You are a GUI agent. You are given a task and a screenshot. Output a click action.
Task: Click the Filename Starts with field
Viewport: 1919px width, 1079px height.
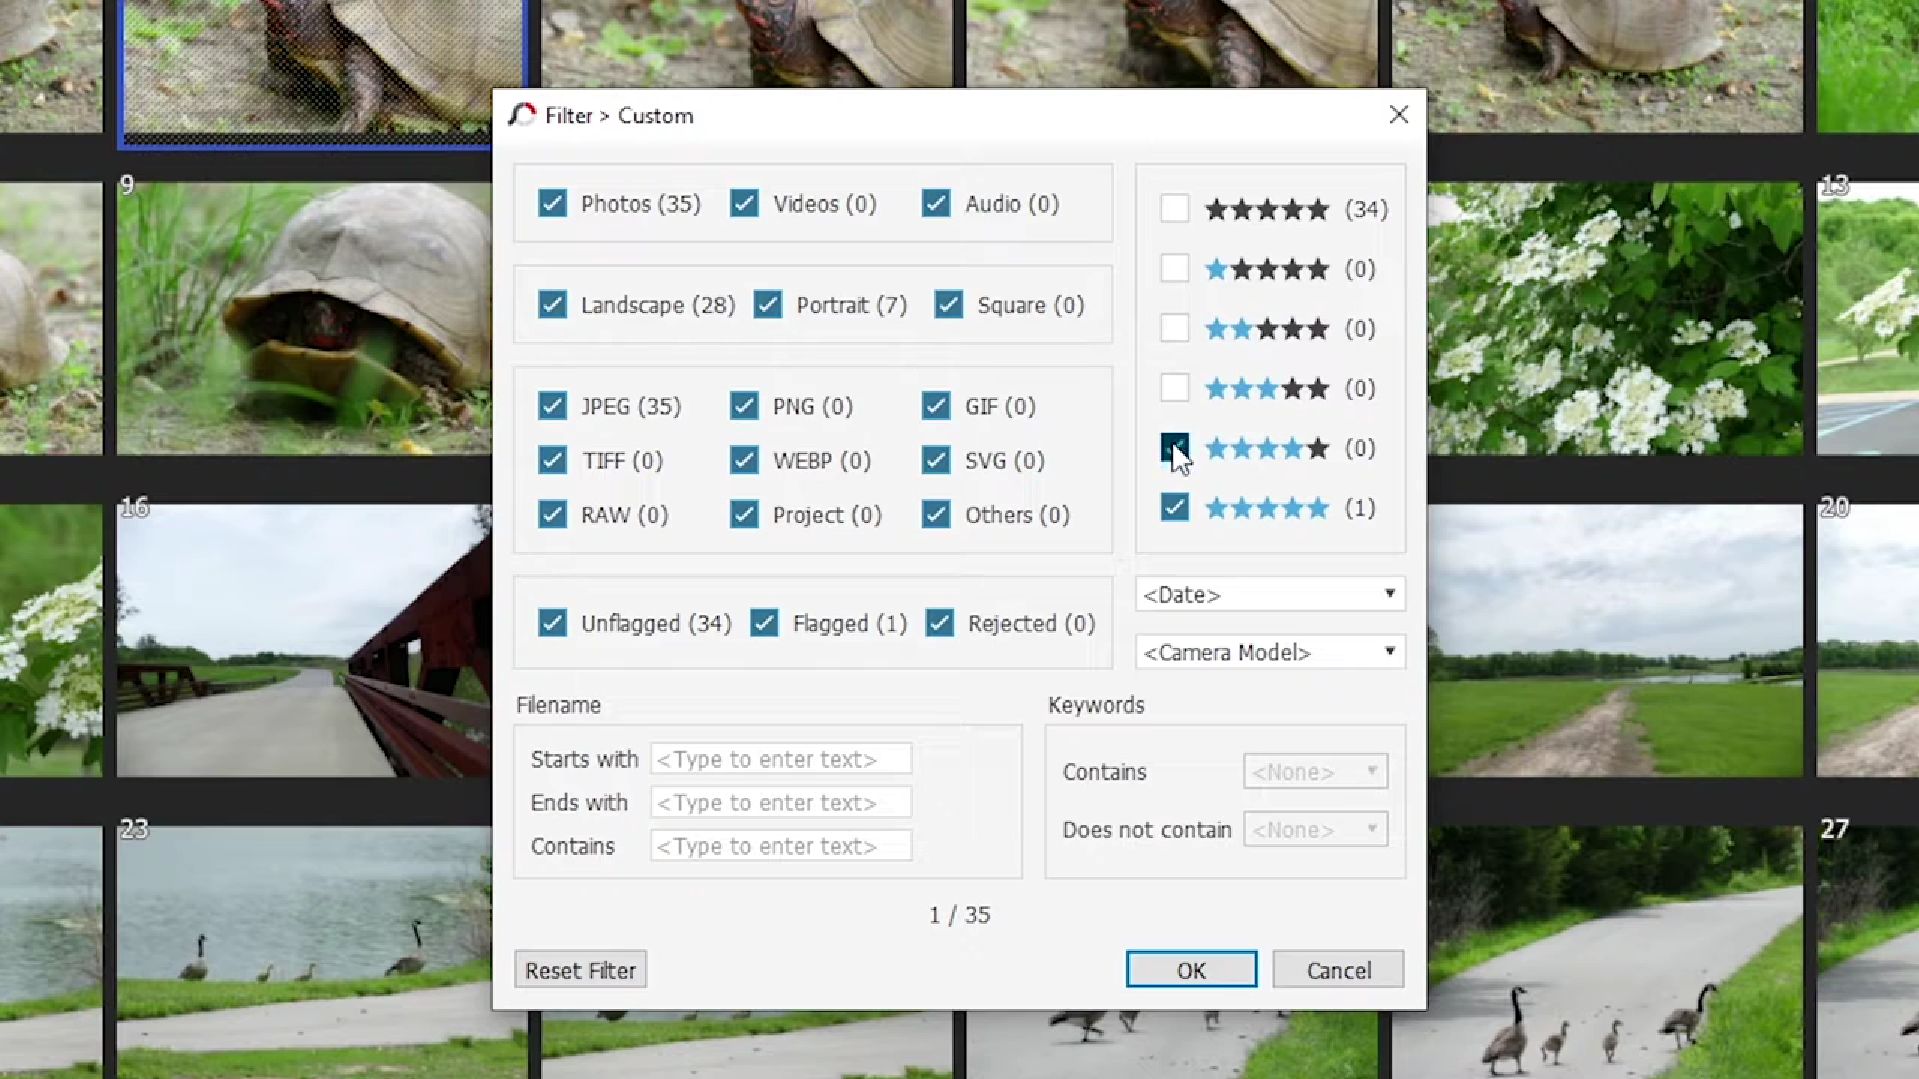(x=781, y=759)
